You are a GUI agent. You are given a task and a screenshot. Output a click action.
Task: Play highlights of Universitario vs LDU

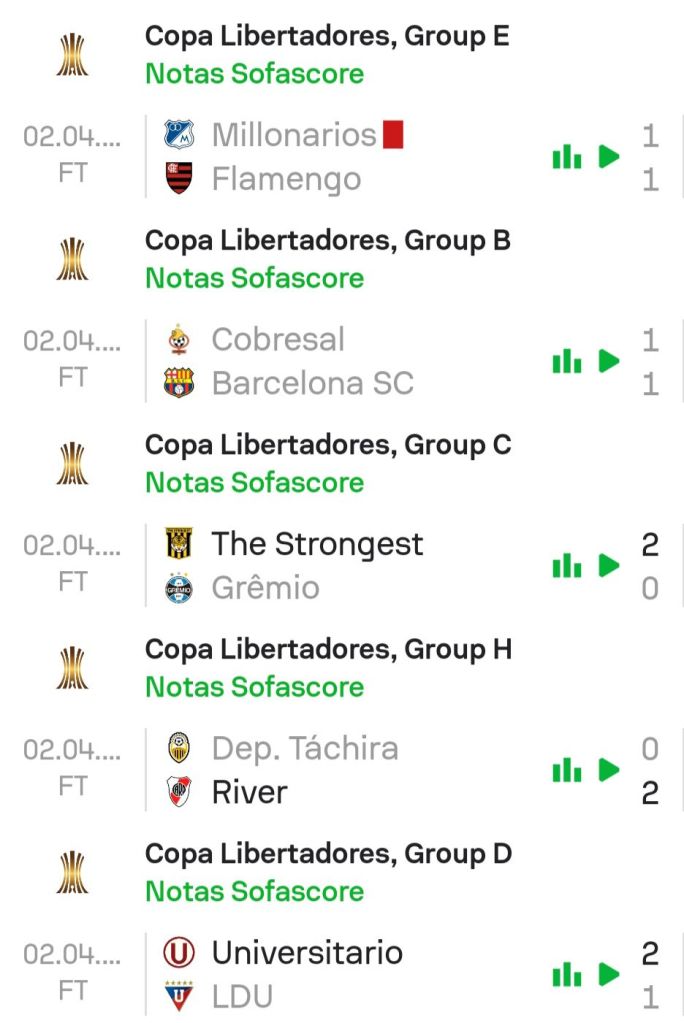coord(609,974)
